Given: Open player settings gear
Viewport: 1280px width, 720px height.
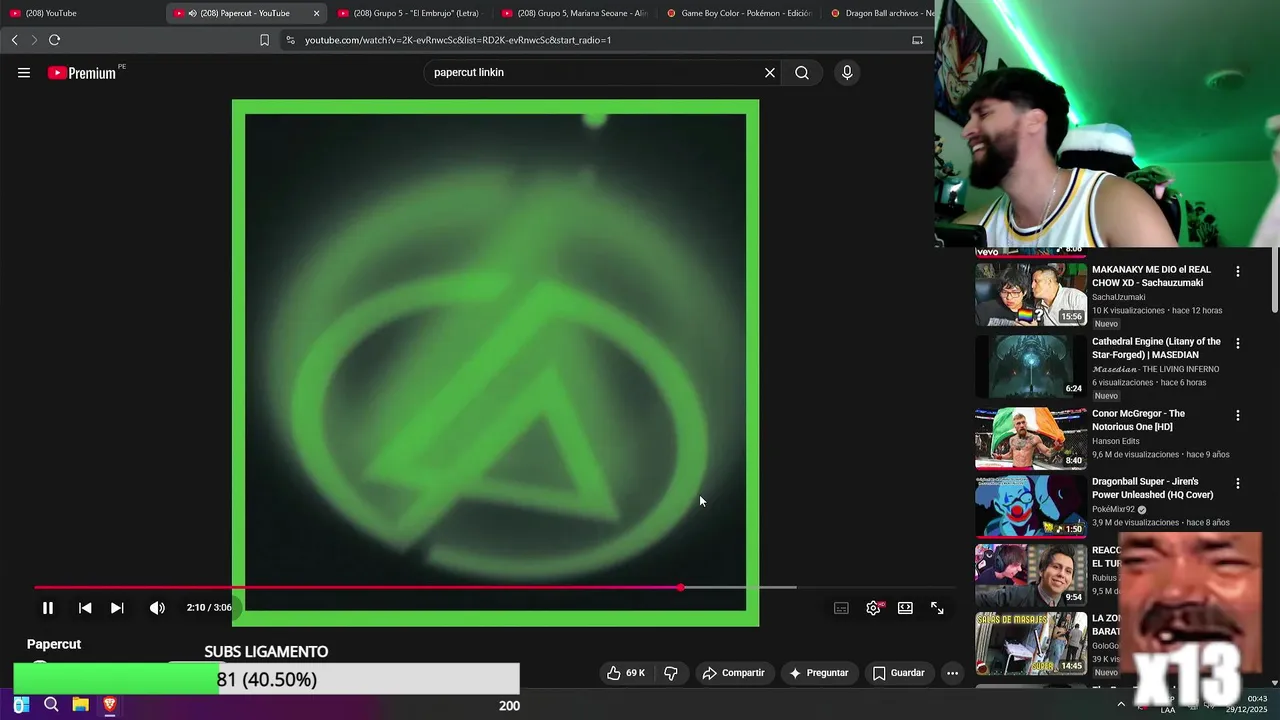Looking at the screenshot, I should click(874, 608).
